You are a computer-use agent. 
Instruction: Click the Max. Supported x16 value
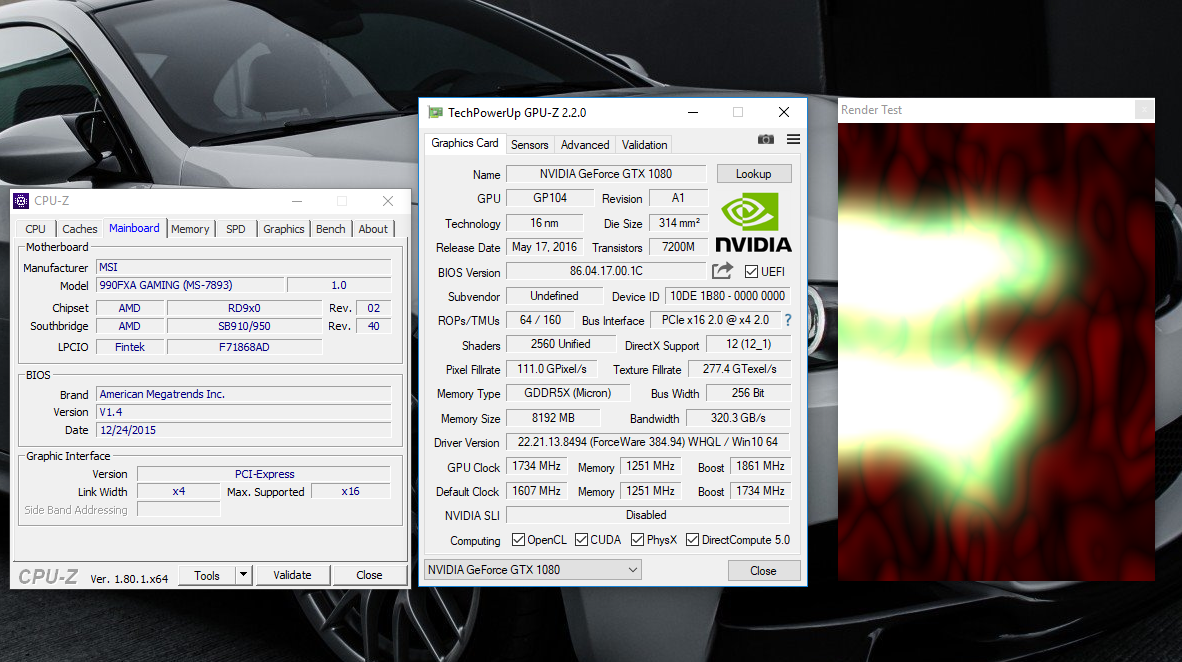tap(351, 491)
